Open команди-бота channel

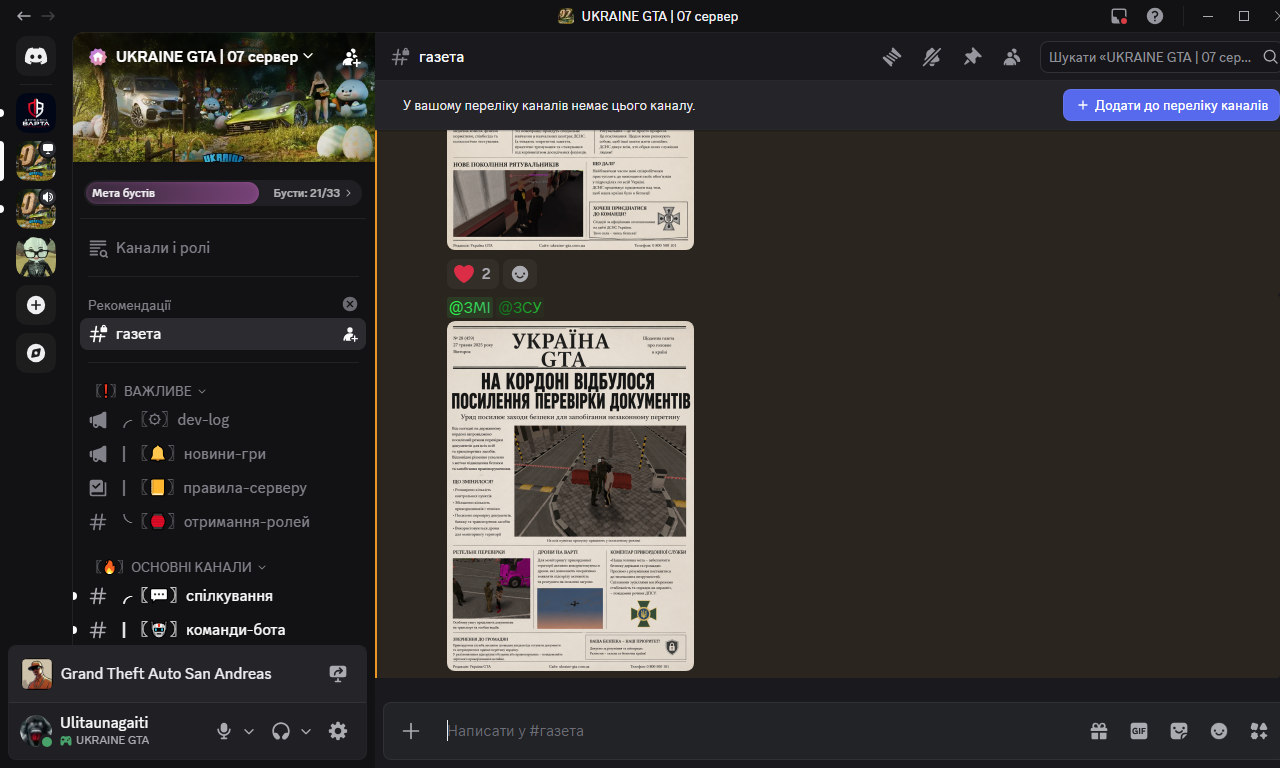pos(223,630)
